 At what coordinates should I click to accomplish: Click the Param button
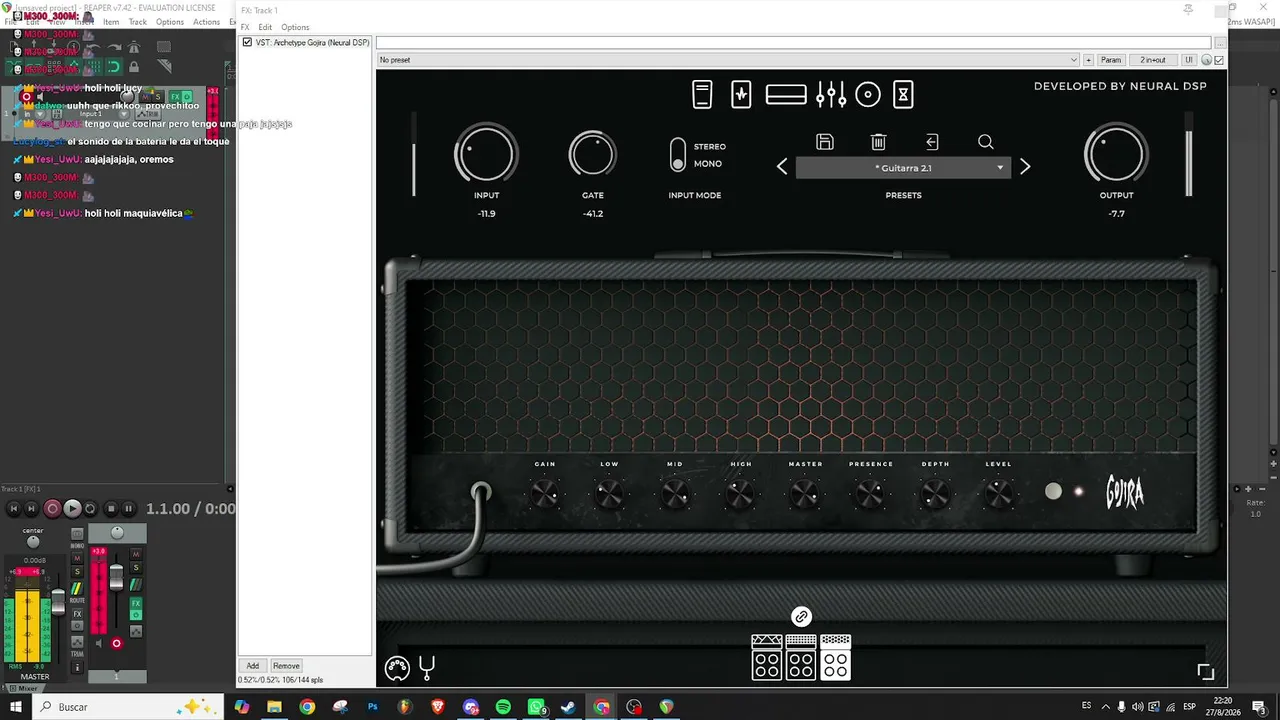pyautogui.click(x=1111, y=60)
